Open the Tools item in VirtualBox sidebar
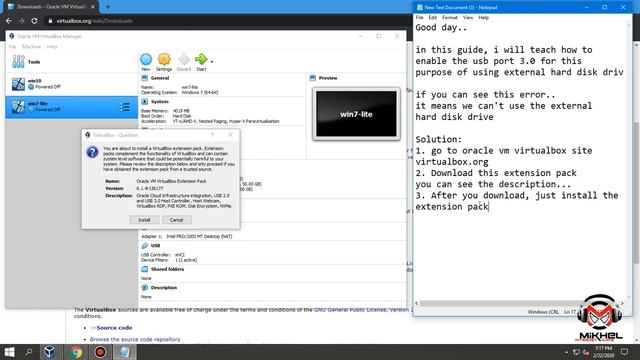 [72, 62]
